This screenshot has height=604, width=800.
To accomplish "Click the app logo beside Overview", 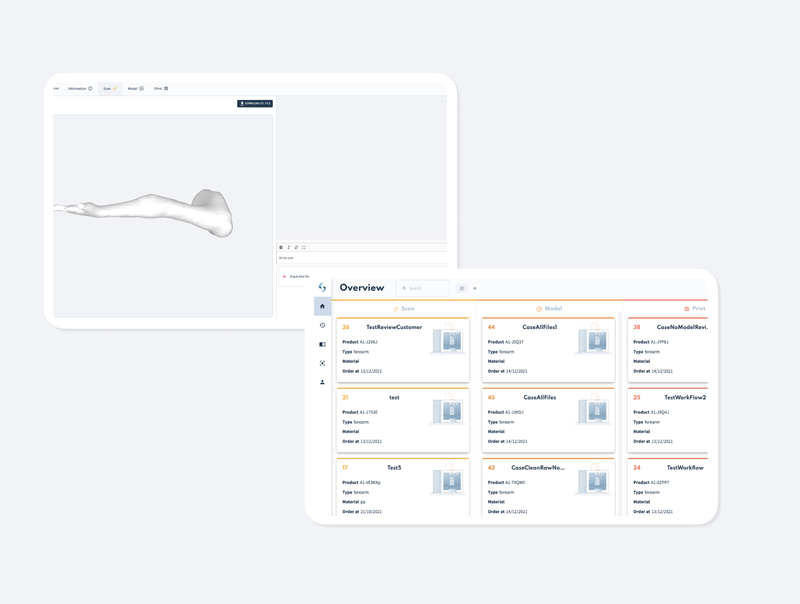I will (322, 287).
